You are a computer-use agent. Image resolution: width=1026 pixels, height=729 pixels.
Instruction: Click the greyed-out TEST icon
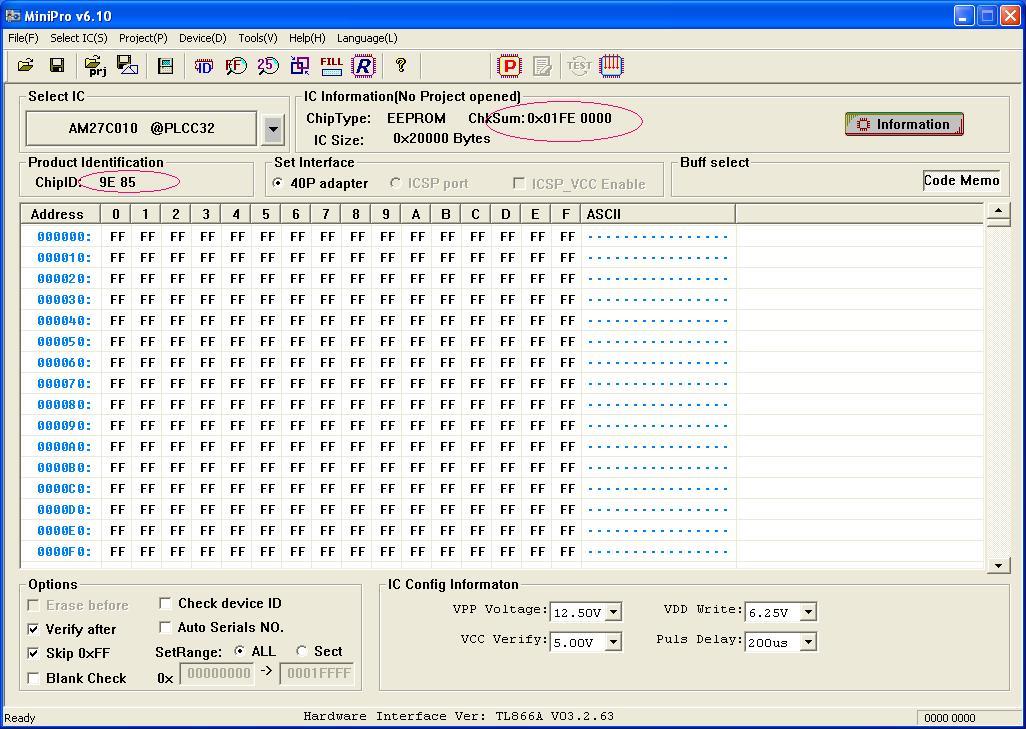(x=579, y=65)
